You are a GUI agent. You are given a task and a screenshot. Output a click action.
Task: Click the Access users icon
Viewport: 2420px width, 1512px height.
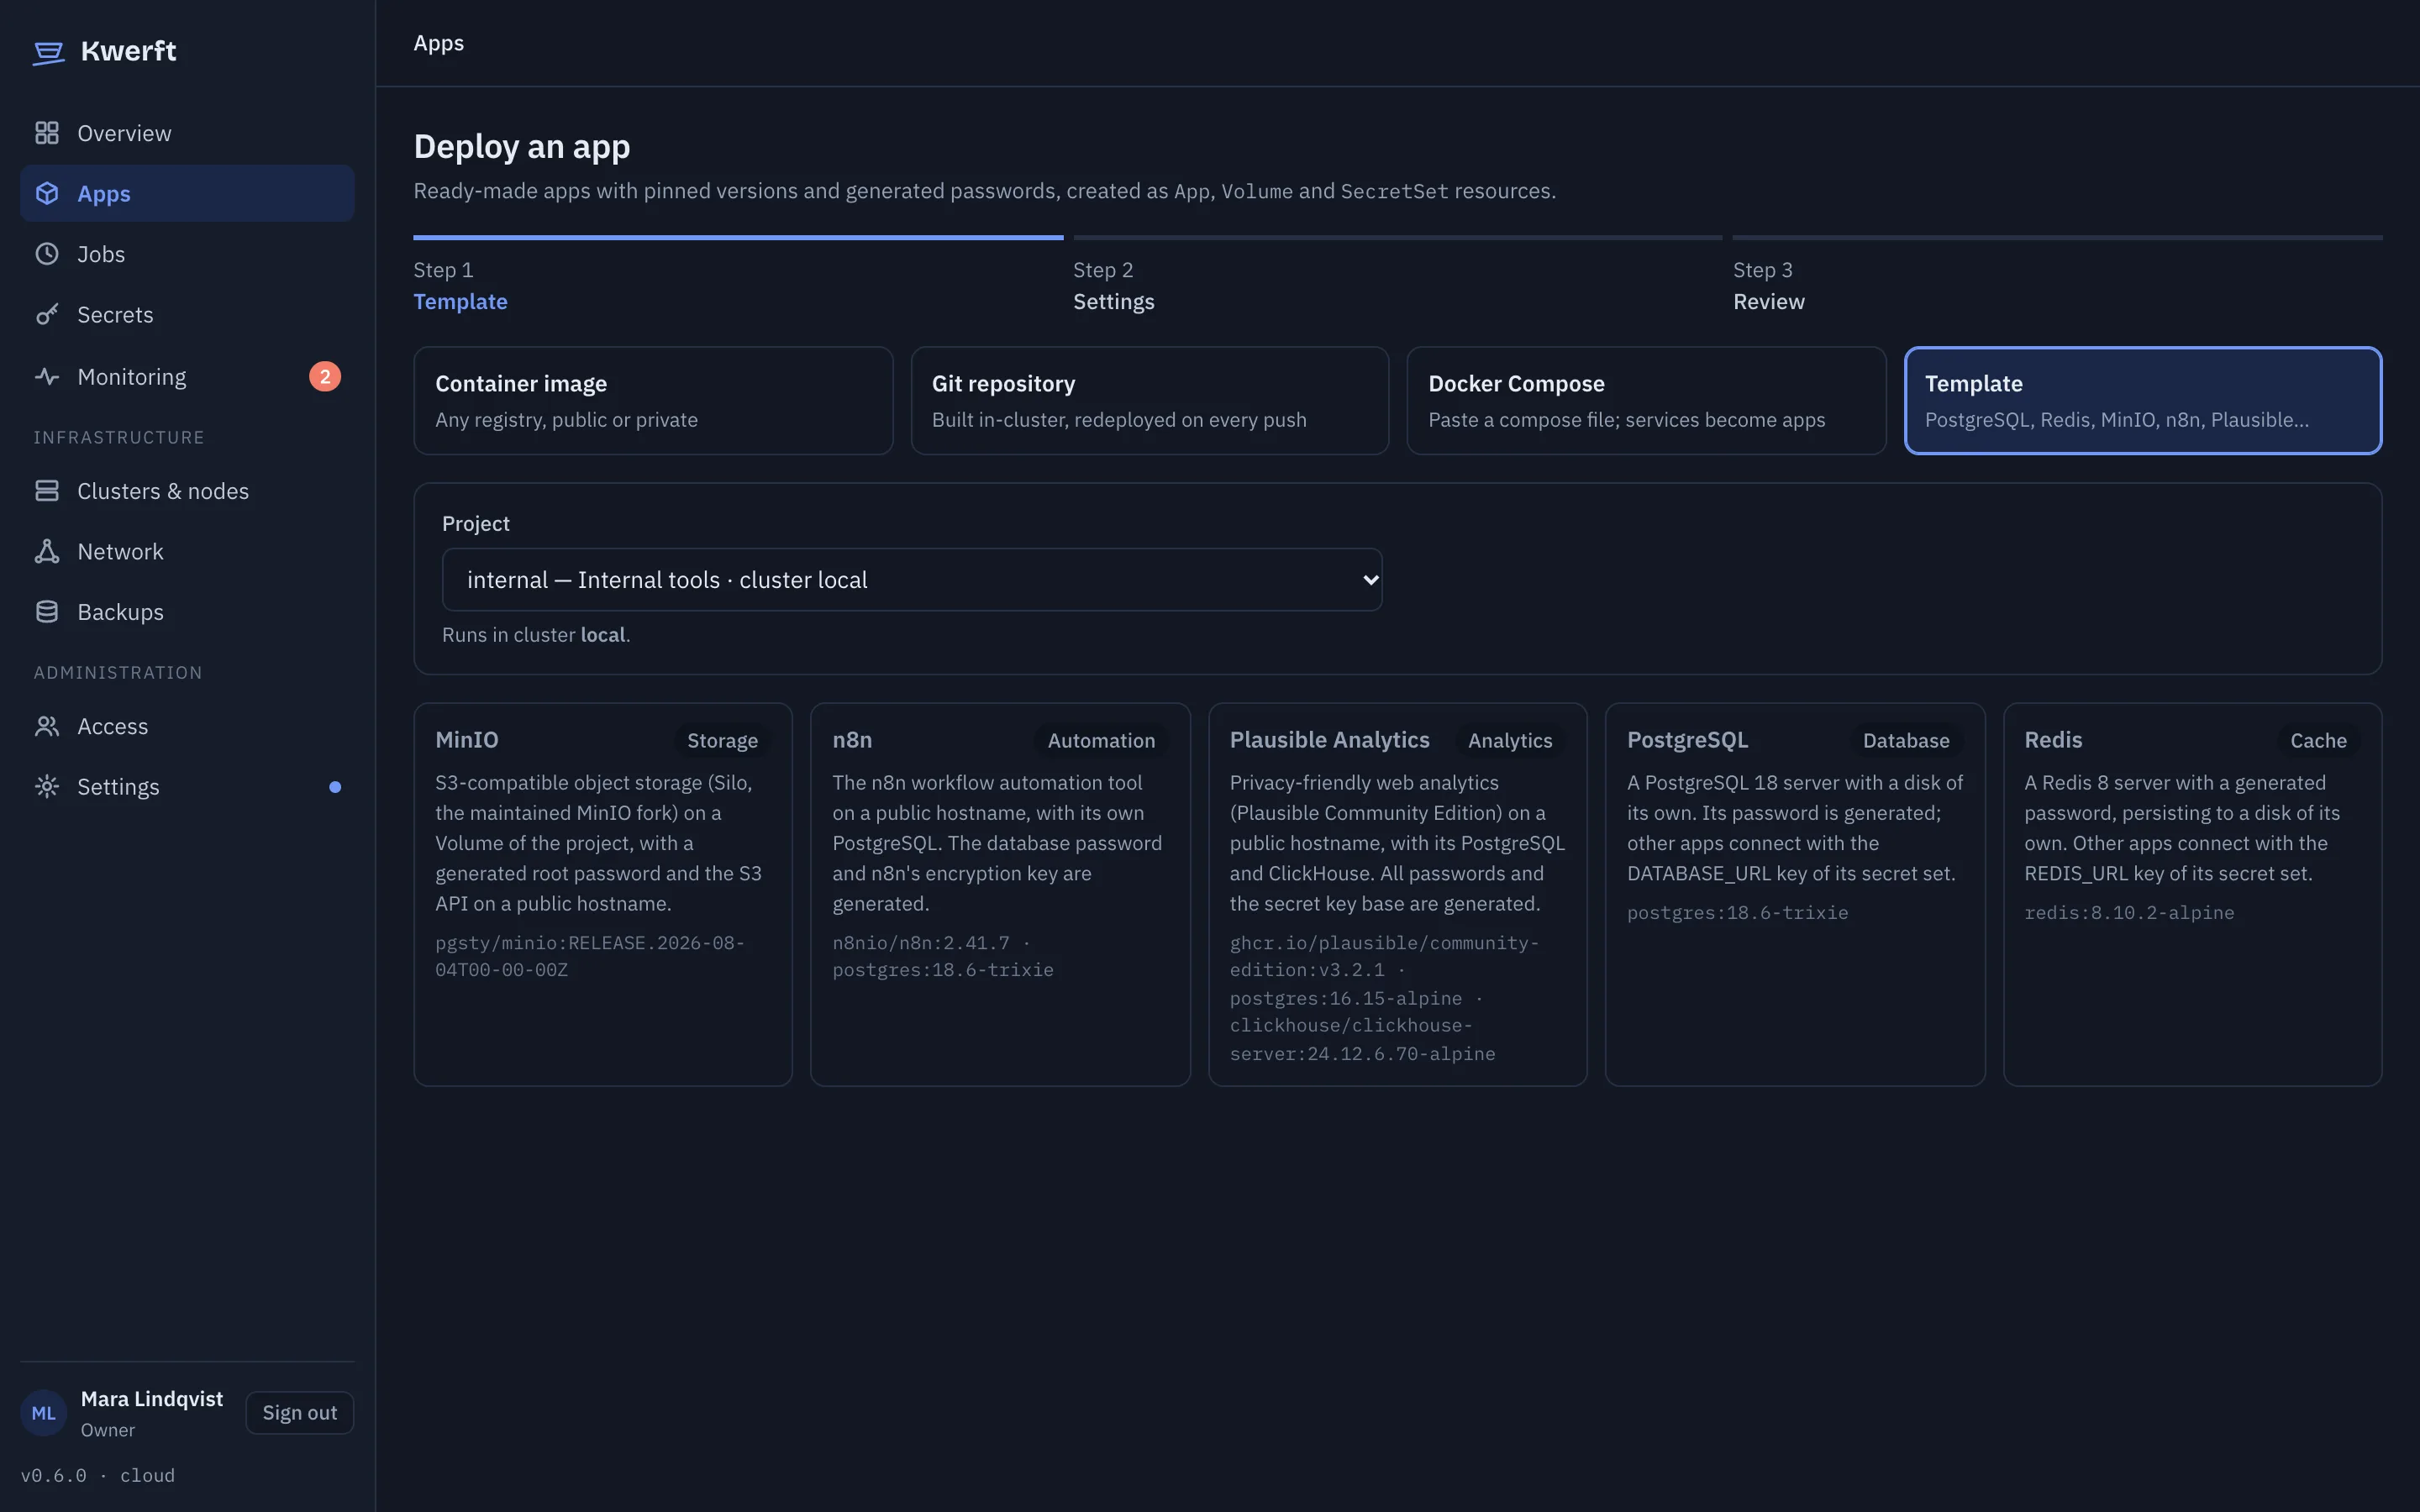click(x=47, y=726)
